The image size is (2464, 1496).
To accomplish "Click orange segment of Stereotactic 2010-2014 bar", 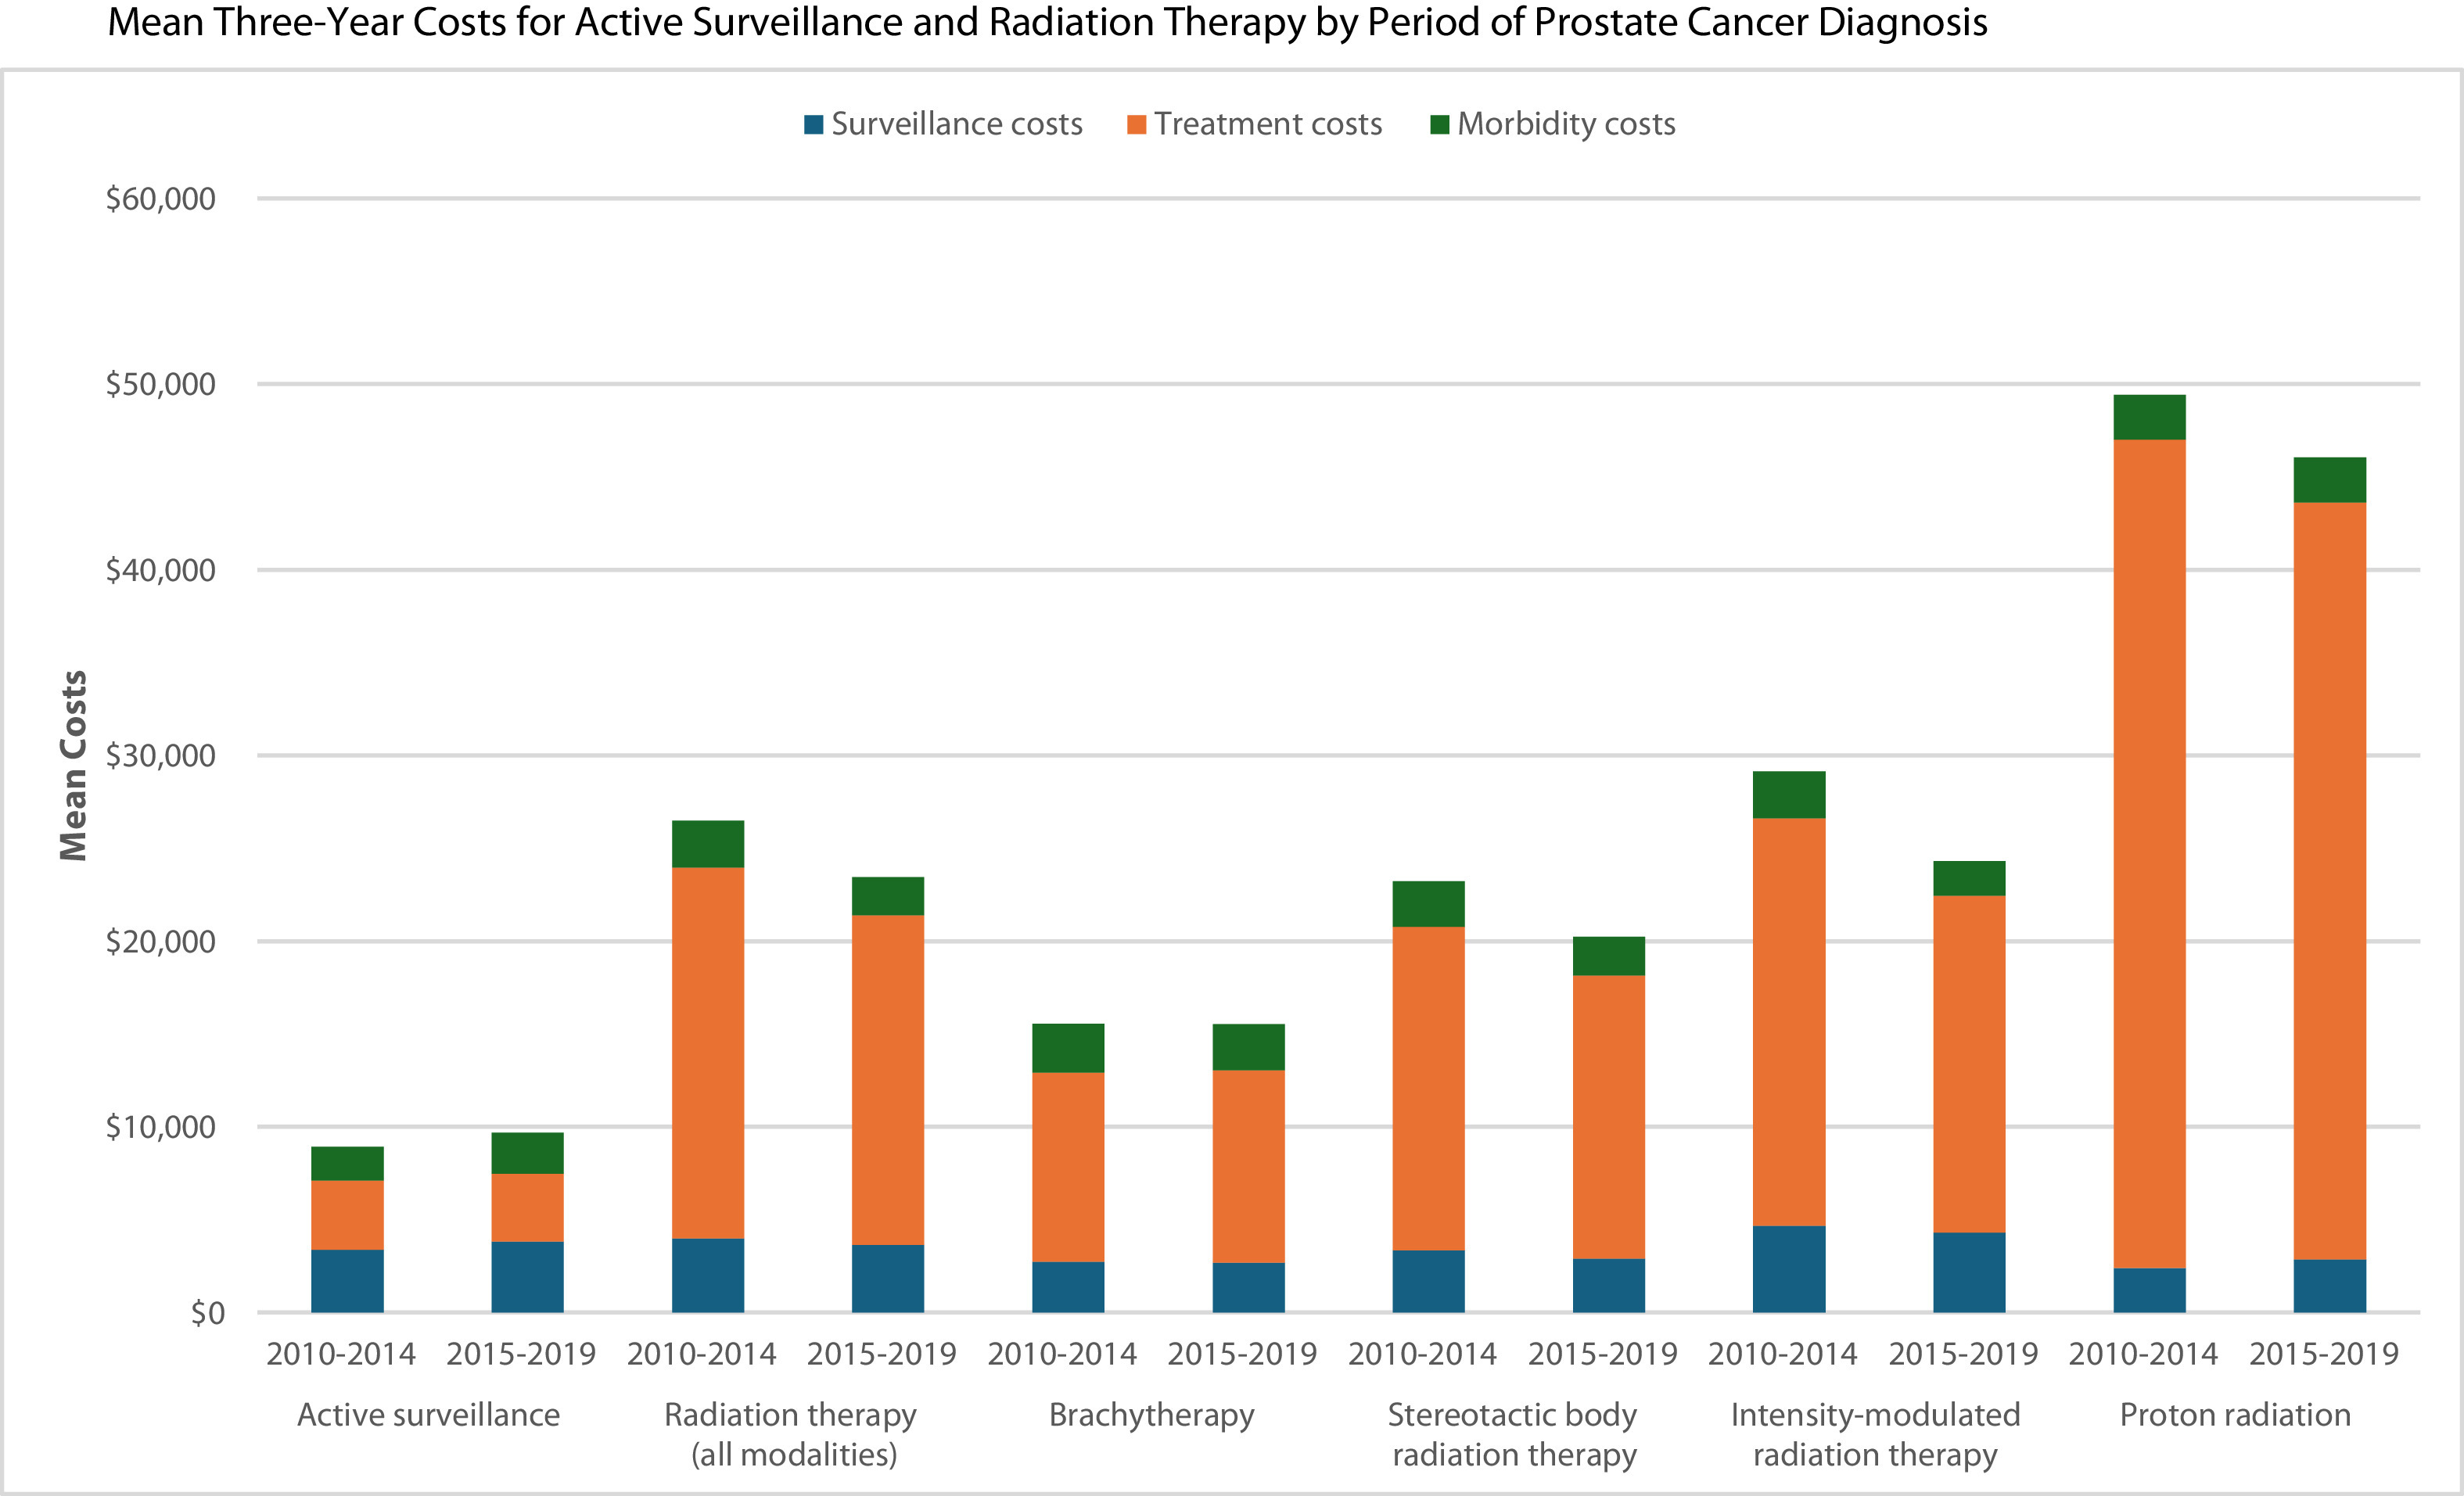I will click(1428, 1089).
